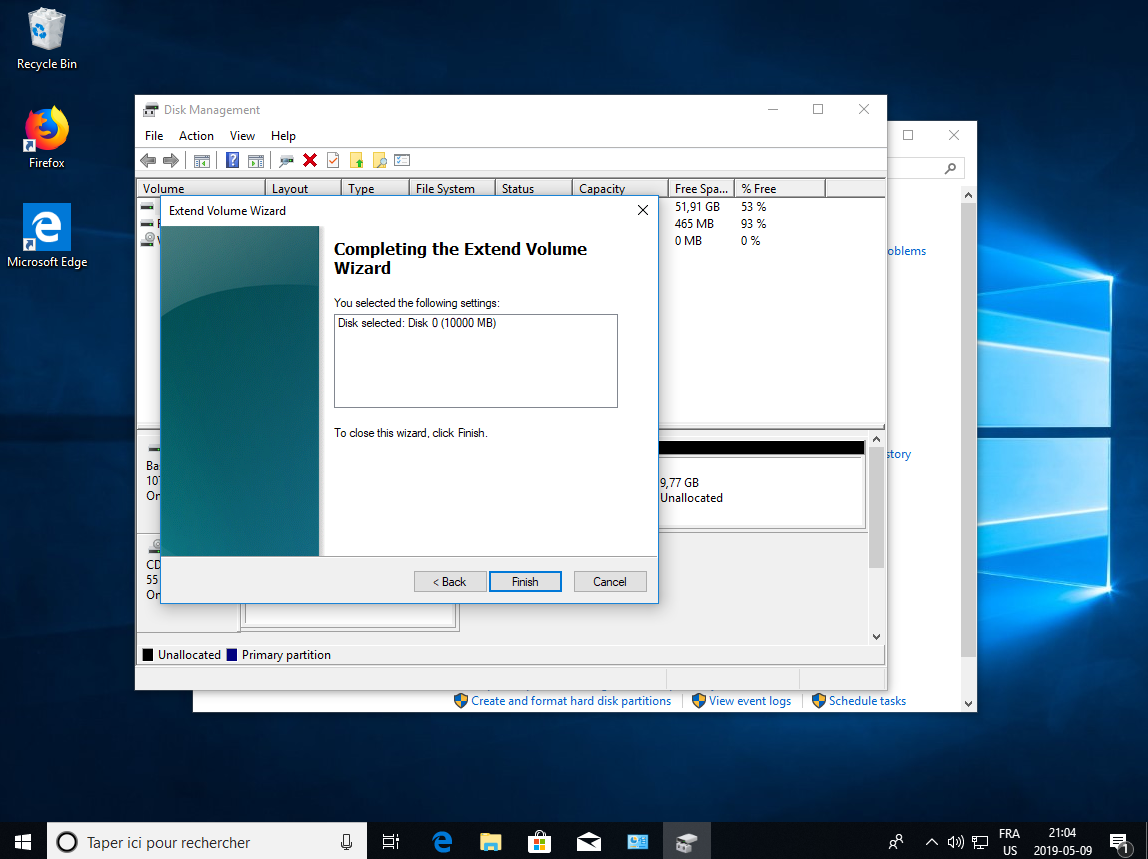Viewport: 1148px width, 859px height.
Task: Click the Back arrow in Disk Management toolbar
Action: (x=148, y=160)
